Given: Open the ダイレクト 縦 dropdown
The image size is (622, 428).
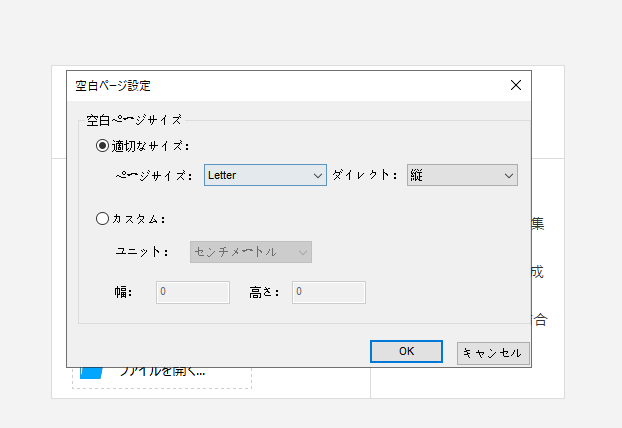Looking at the screenshot, I should 462,175.
